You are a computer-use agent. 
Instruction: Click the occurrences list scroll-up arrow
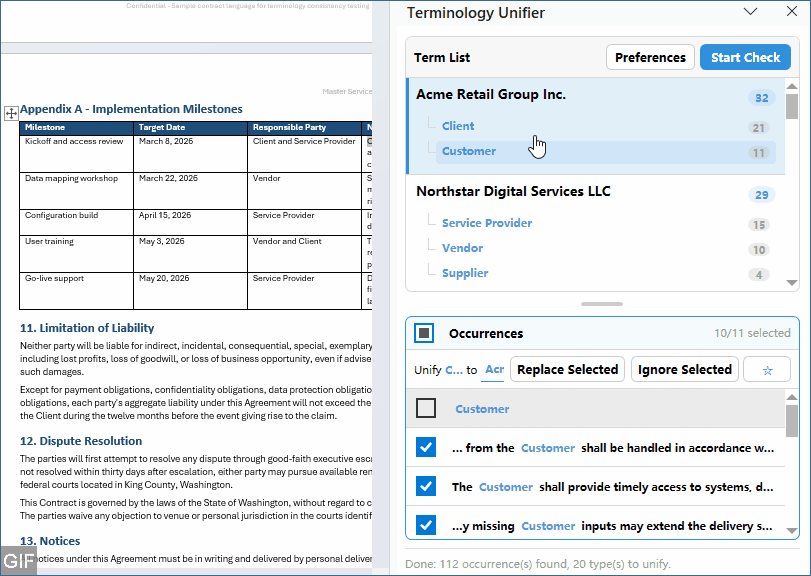click(791, 397)
